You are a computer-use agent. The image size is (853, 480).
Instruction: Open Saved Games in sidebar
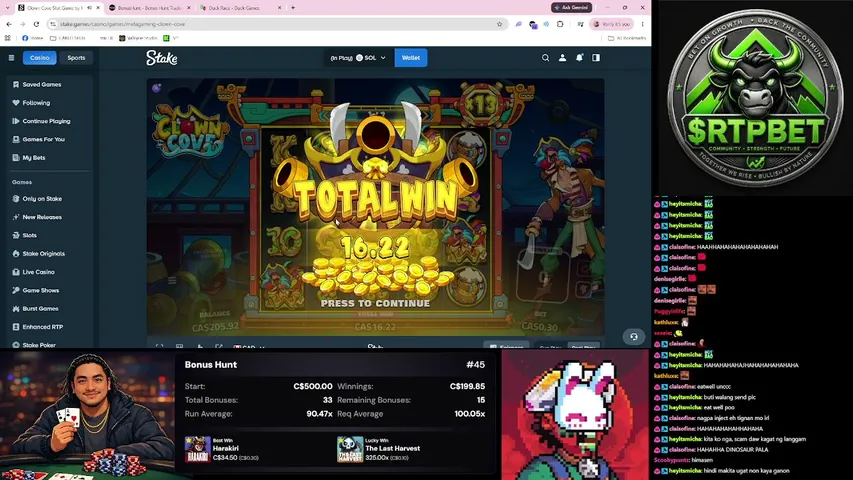tap(42, 84)
